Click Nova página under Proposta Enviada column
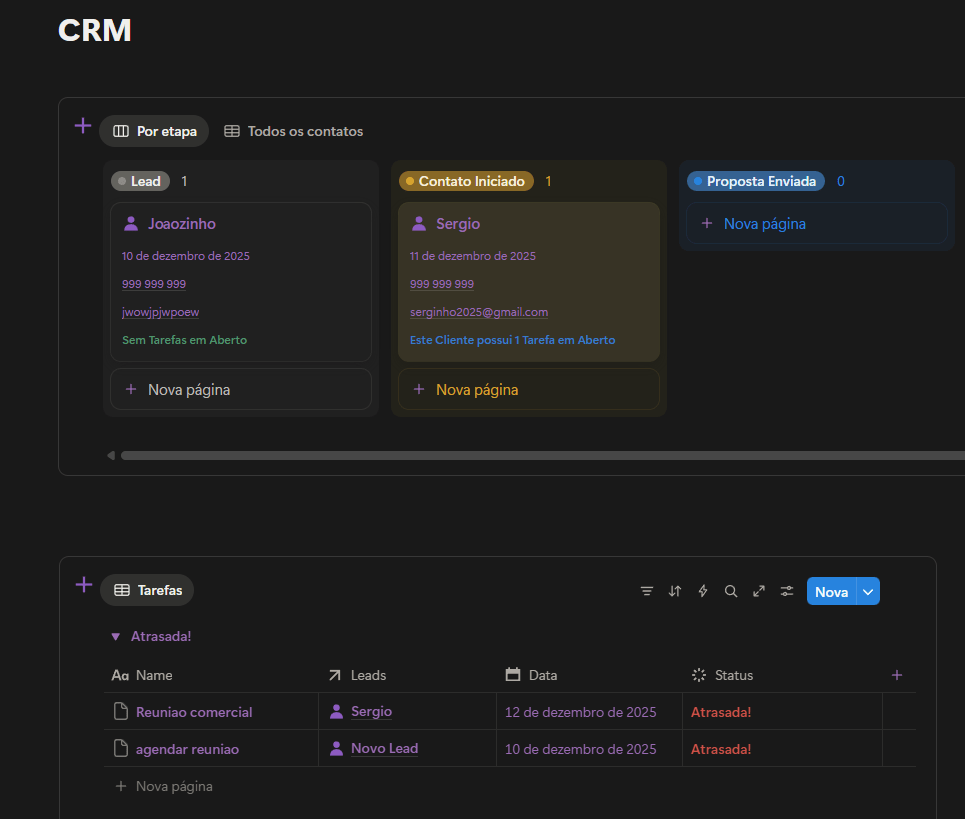965x819 pixels. click(764, 224)
